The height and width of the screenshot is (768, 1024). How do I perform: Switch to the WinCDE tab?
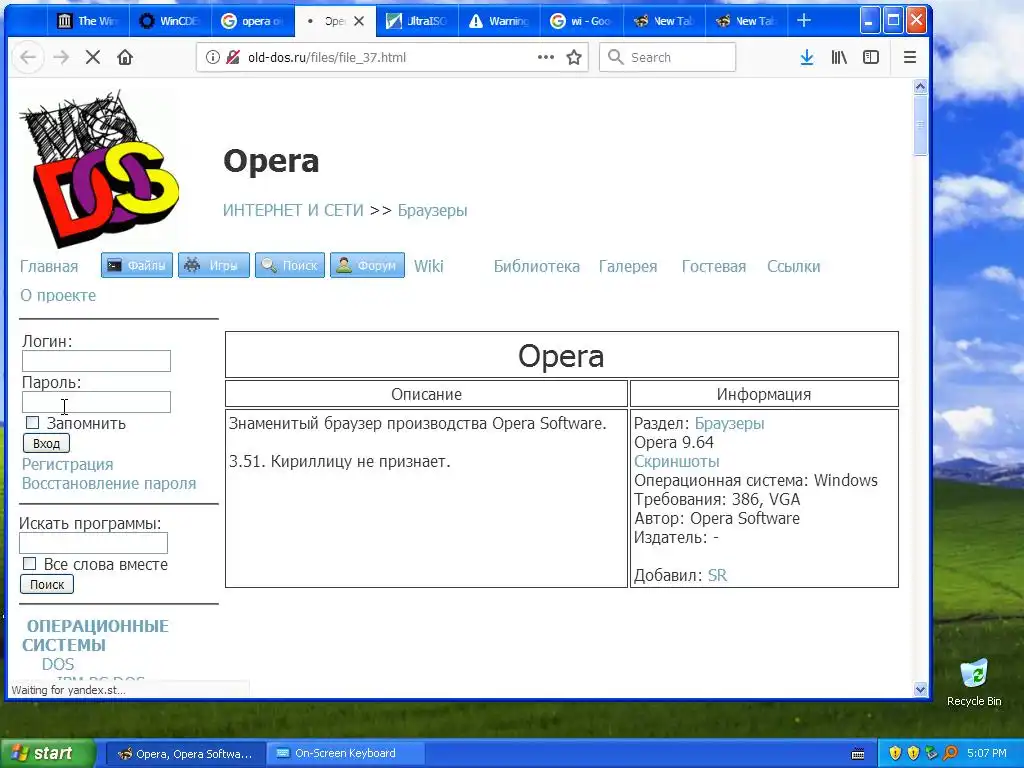click(170, 21)
